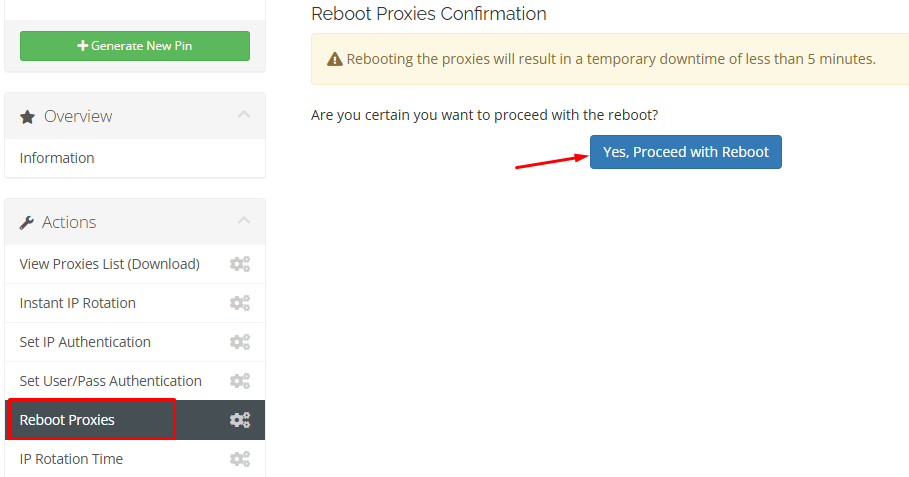This screenshot has width=909, height=477.
Task: Select Instant IP Rotation action
Action: (78, 303)
